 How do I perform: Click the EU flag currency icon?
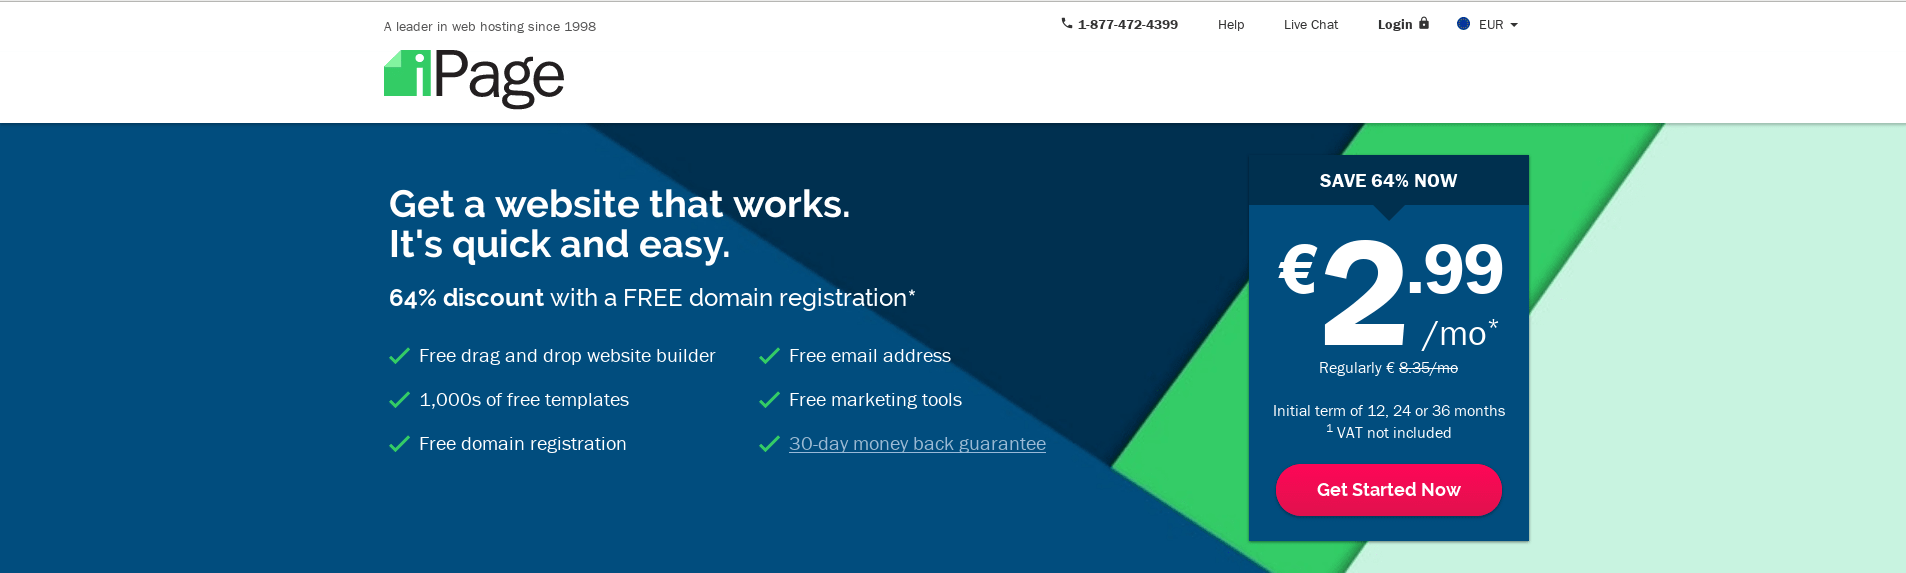(1463, 23)
